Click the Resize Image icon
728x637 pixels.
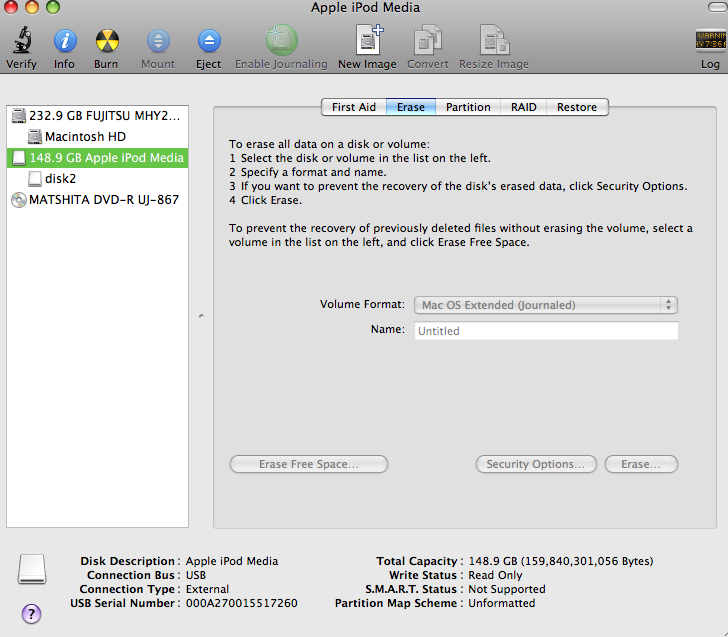pyautogui.click(x=494, y=39)
